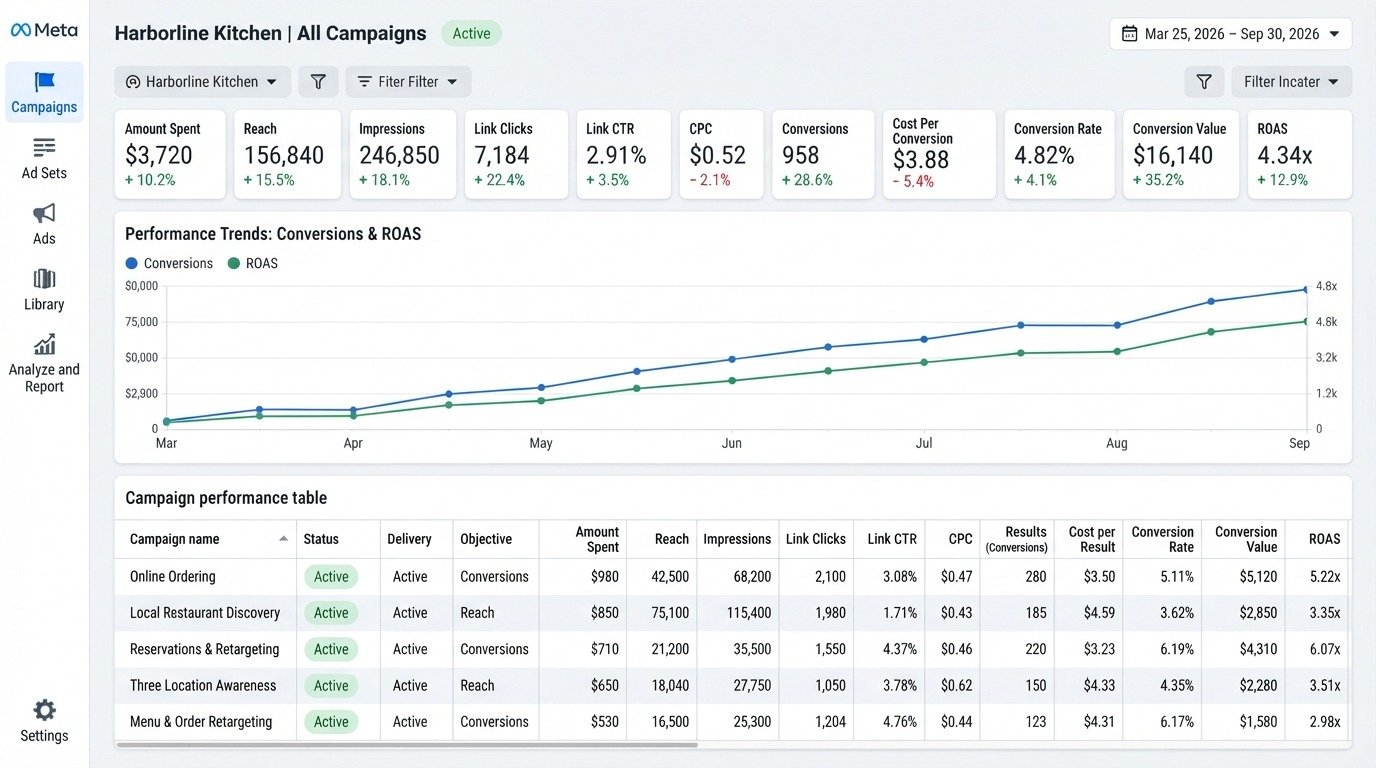Viewport: 1376px width, 768px height.
Task: Open the Filter Incater dropdown
Action: click(1291, 82)
